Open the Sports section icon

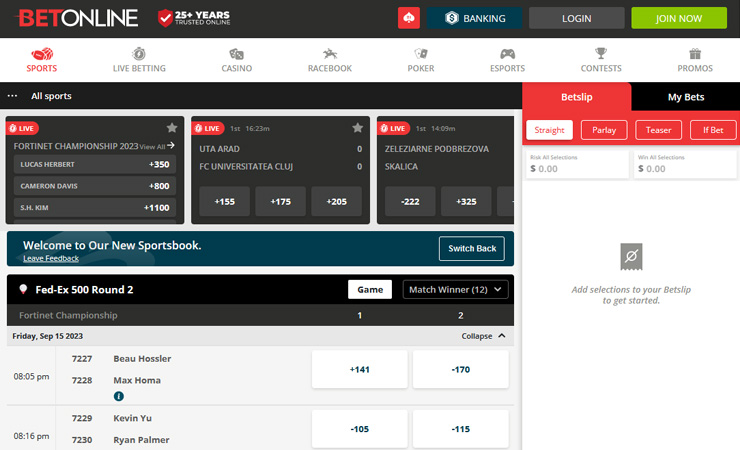pyautogui.click(x=42, y=54)
